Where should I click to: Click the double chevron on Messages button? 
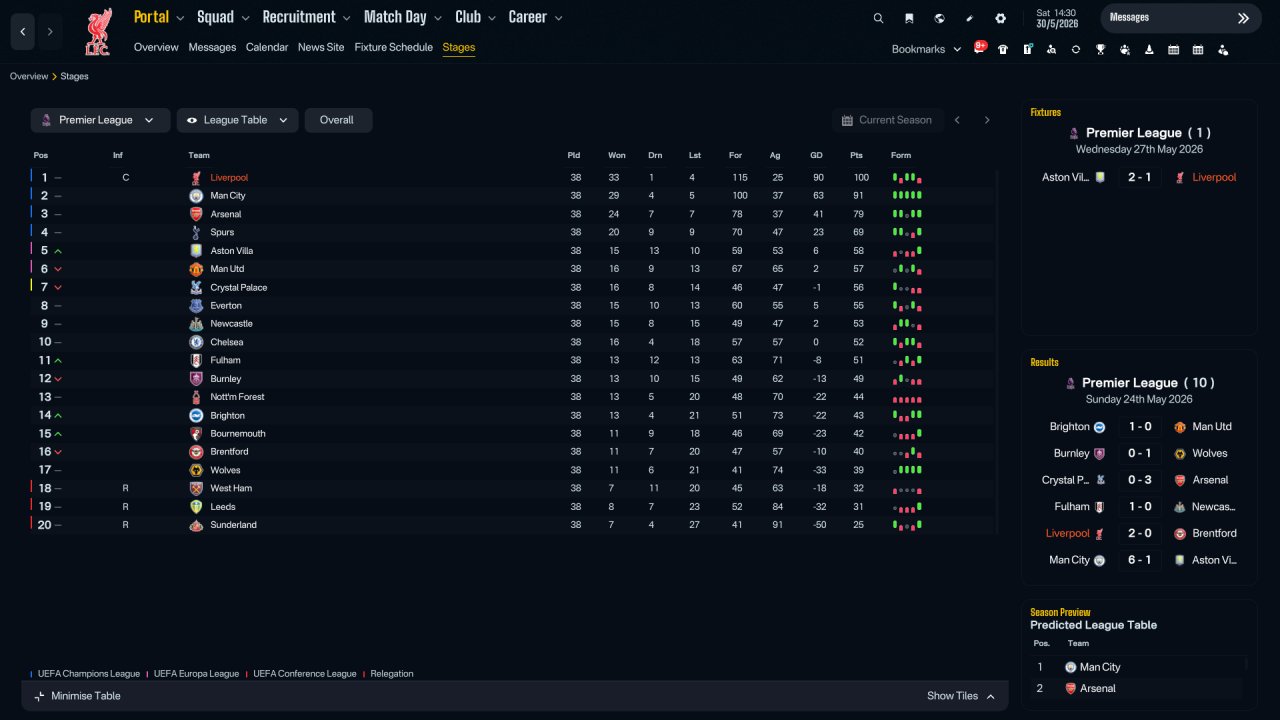tap(1243, 18)
